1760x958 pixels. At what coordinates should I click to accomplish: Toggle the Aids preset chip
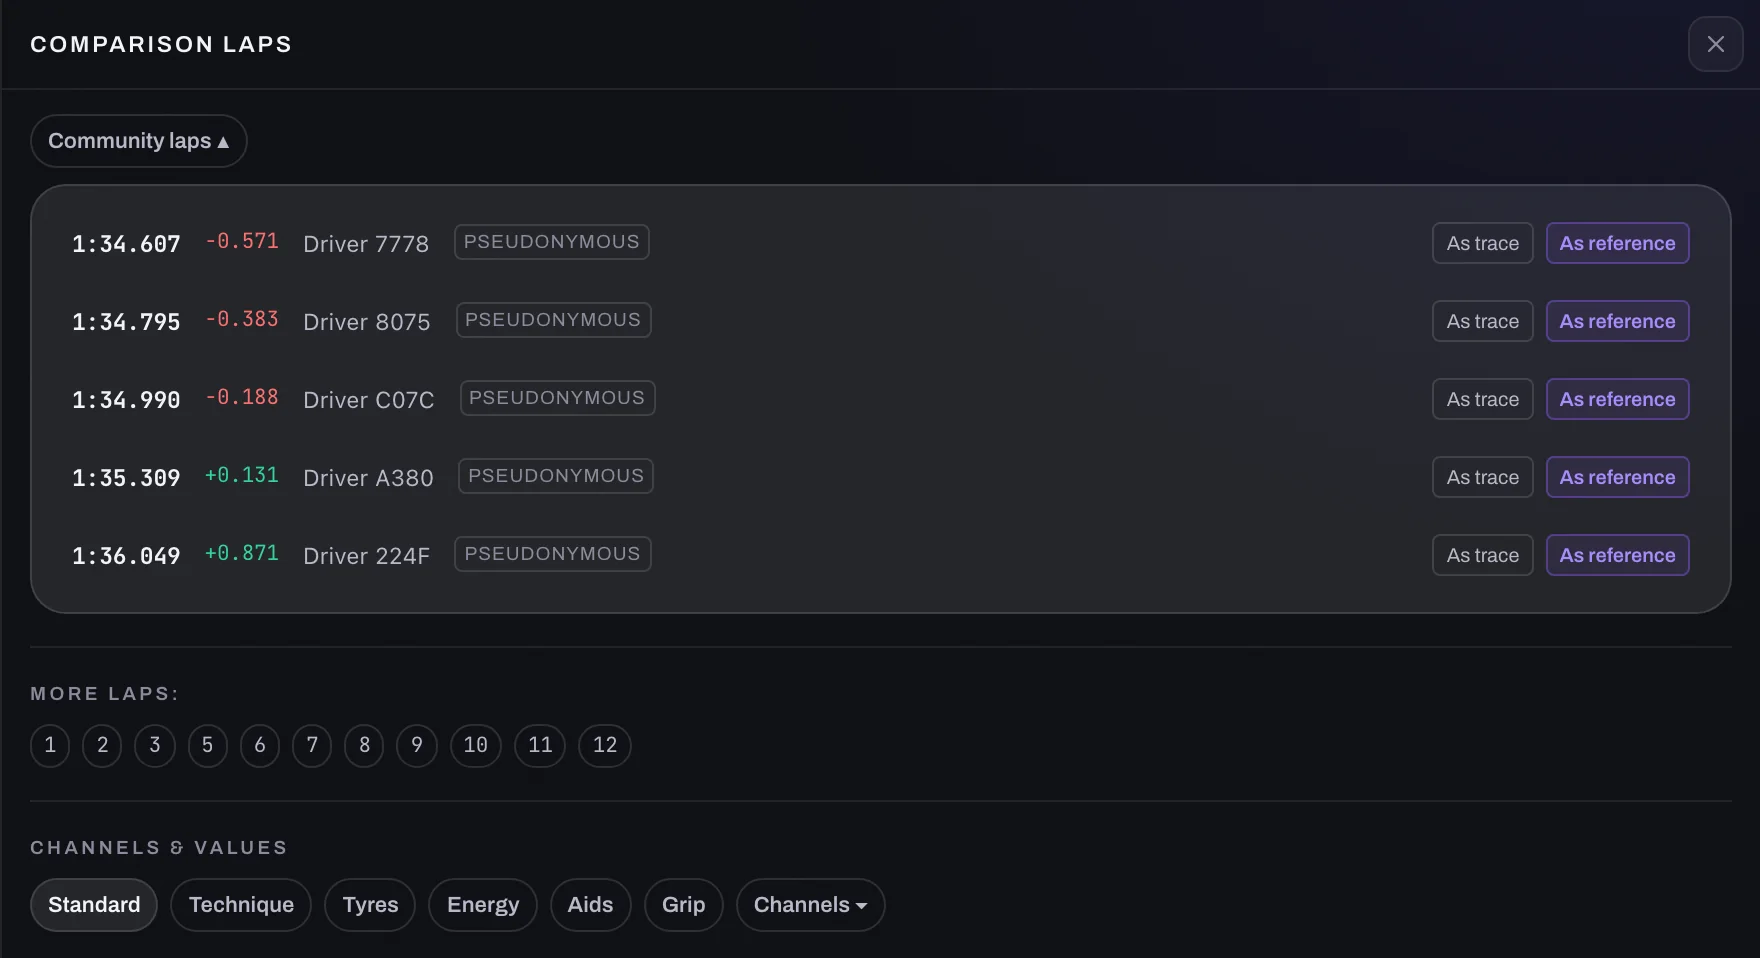tap(590, 905)
